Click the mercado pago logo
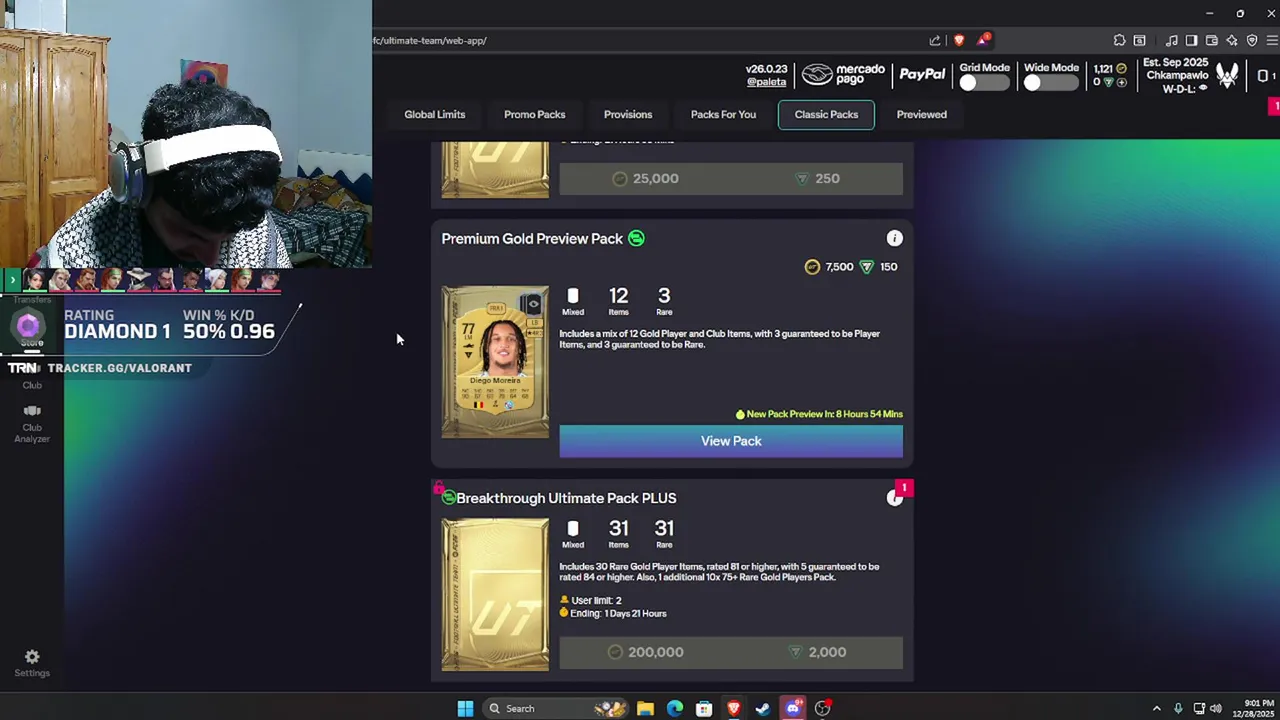 click(844, 74)
